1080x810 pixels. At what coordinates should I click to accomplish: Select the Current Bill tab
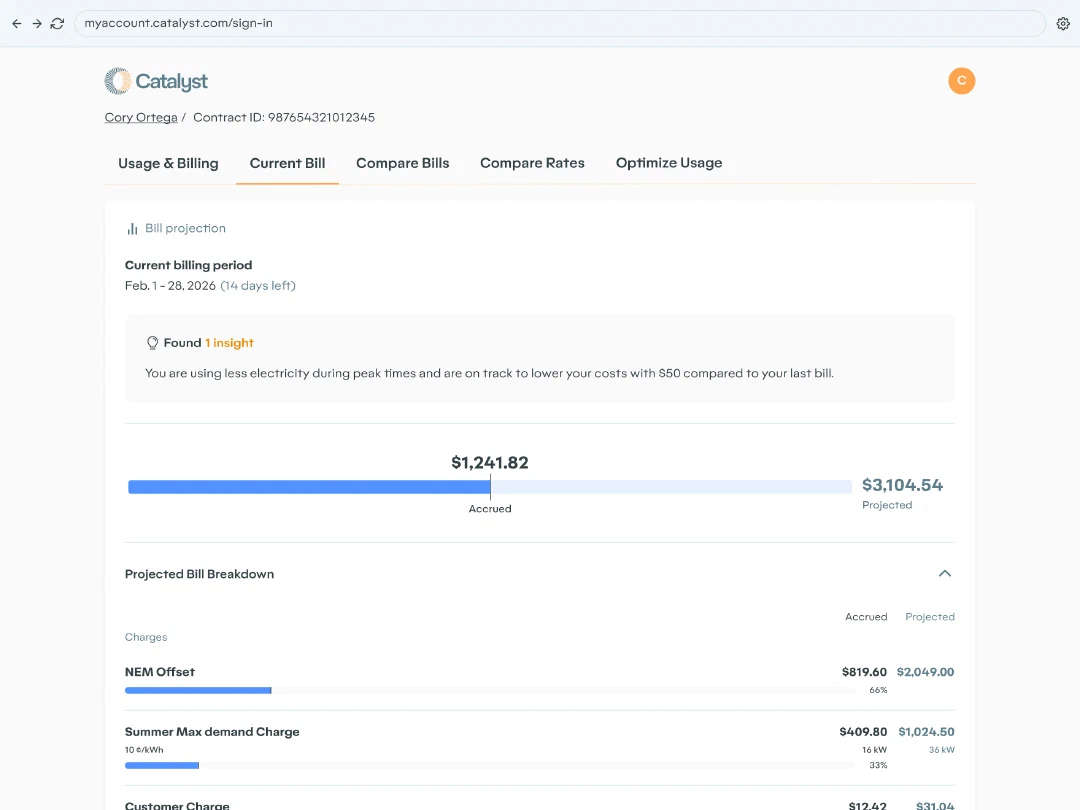click(287, 163)
